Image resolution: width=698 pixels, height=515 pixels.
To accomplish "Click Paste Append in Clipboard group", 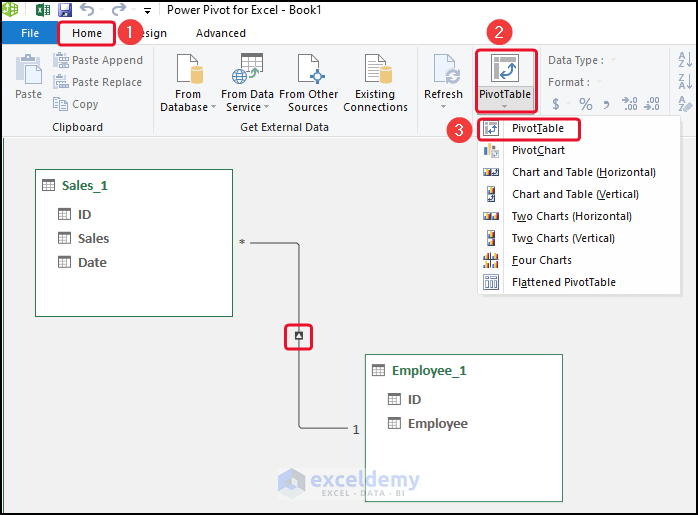I will pos(98,60).
